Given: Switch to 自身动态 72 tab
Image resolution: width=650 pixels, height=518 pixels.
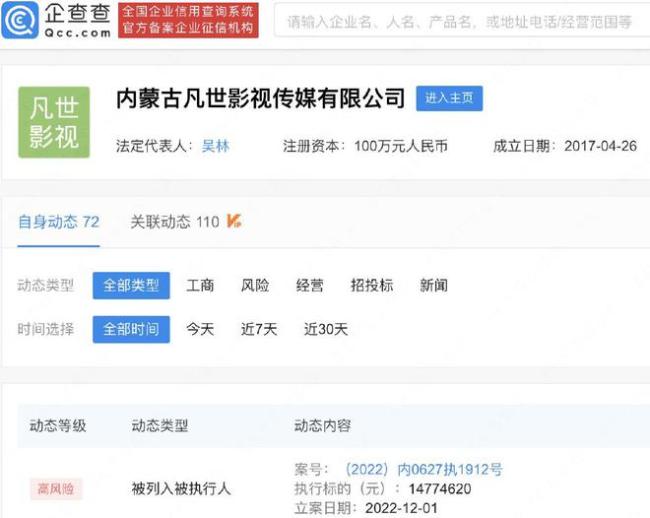Looking at the screenshot, I should pos(58,222).
